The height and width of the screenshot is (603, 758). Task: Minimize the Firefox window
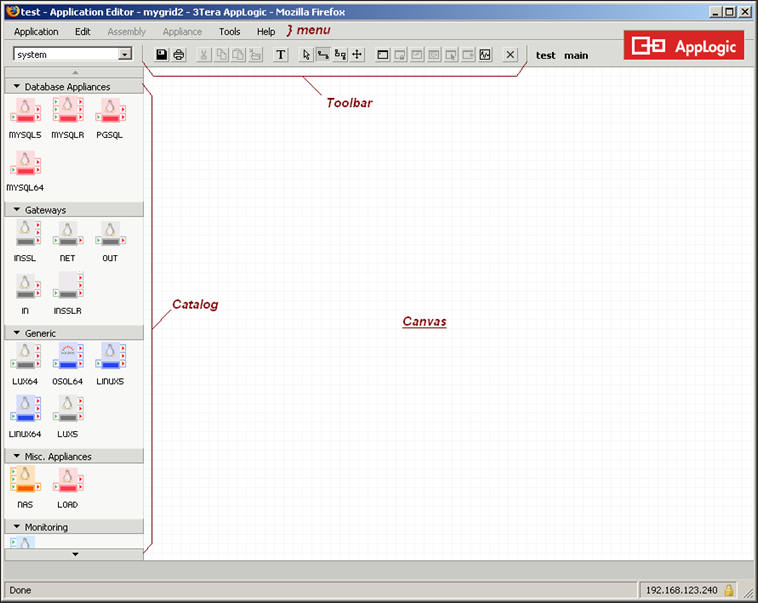[716, 12]
